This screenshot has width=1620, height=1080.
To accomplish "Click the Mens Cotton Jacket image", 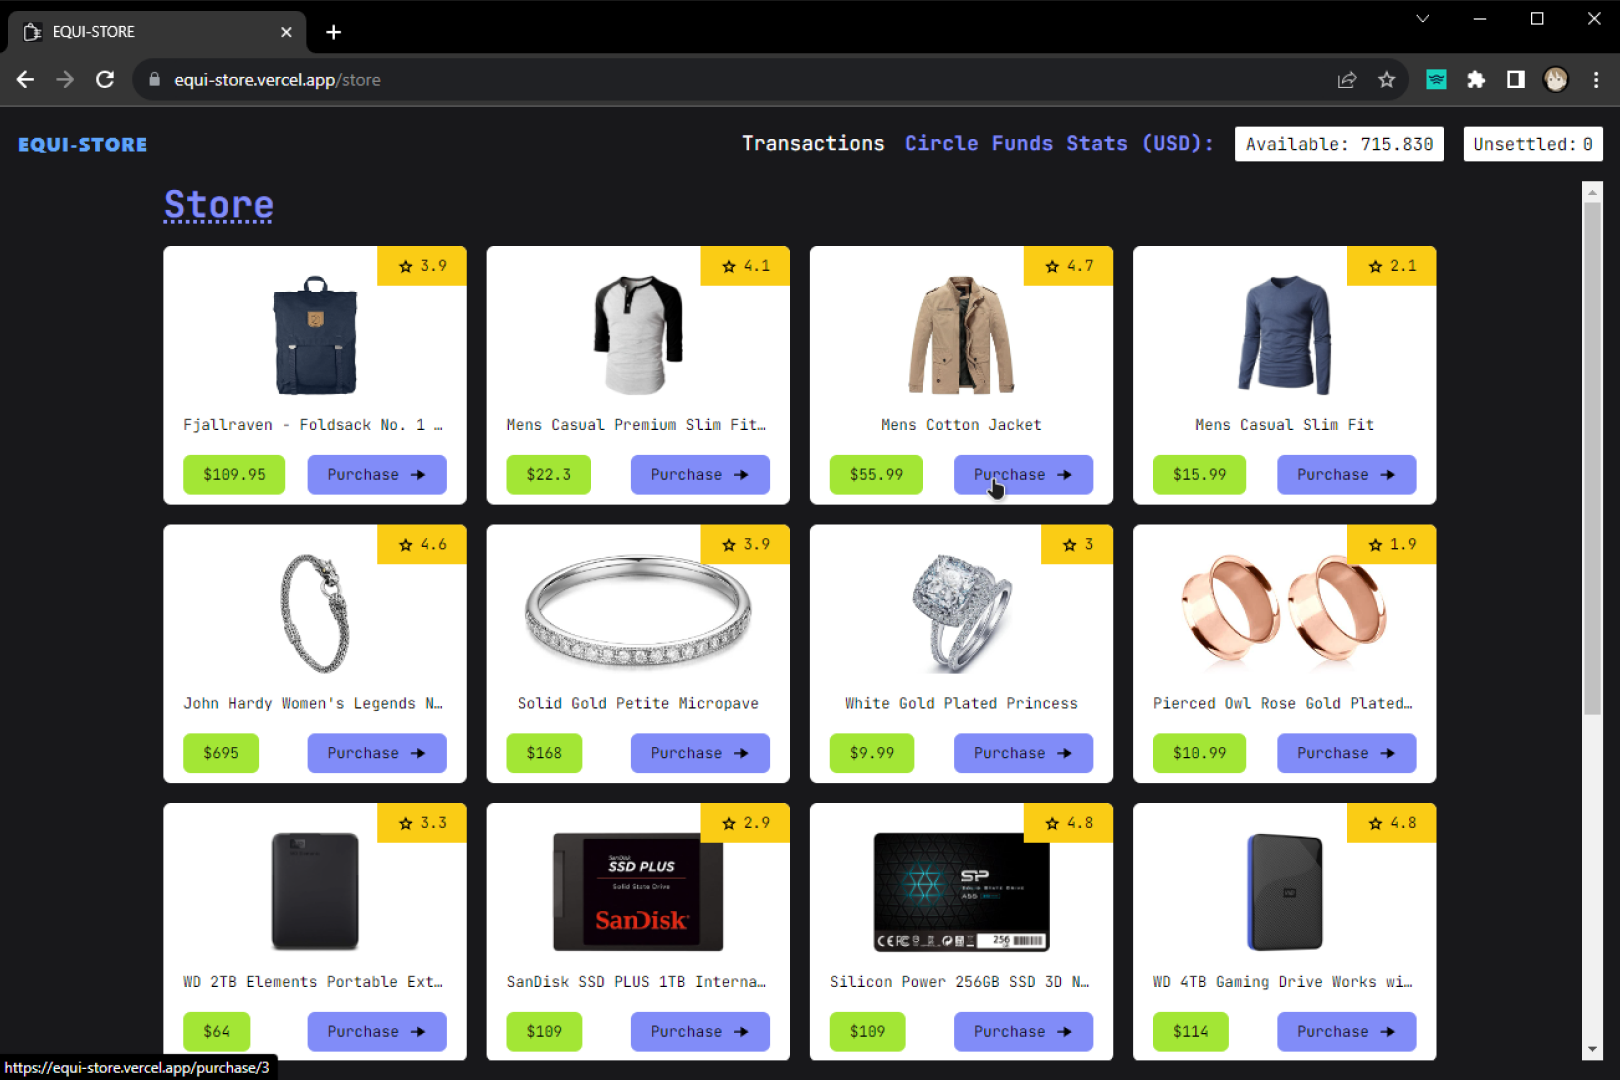I will [x=961, y=336].
